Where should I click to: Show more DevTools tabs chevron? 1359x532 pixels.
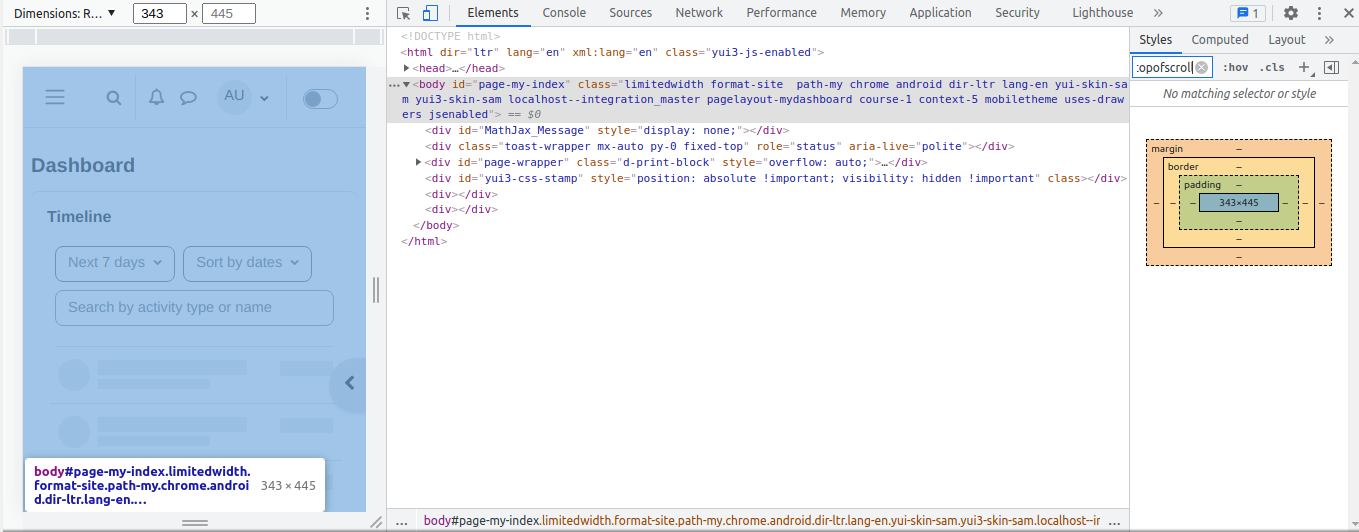[x=1158, y=13]
